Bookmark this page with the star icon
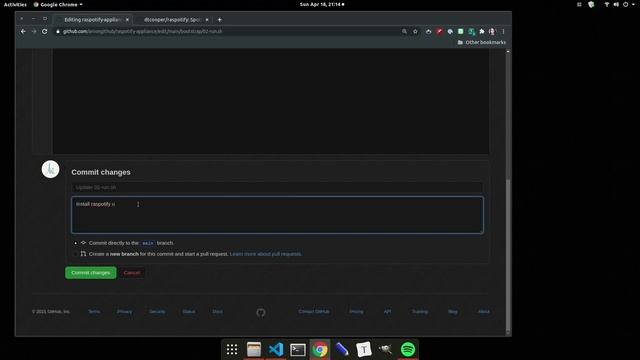This screenshot has width=640, height=360. tap(415, 31)
